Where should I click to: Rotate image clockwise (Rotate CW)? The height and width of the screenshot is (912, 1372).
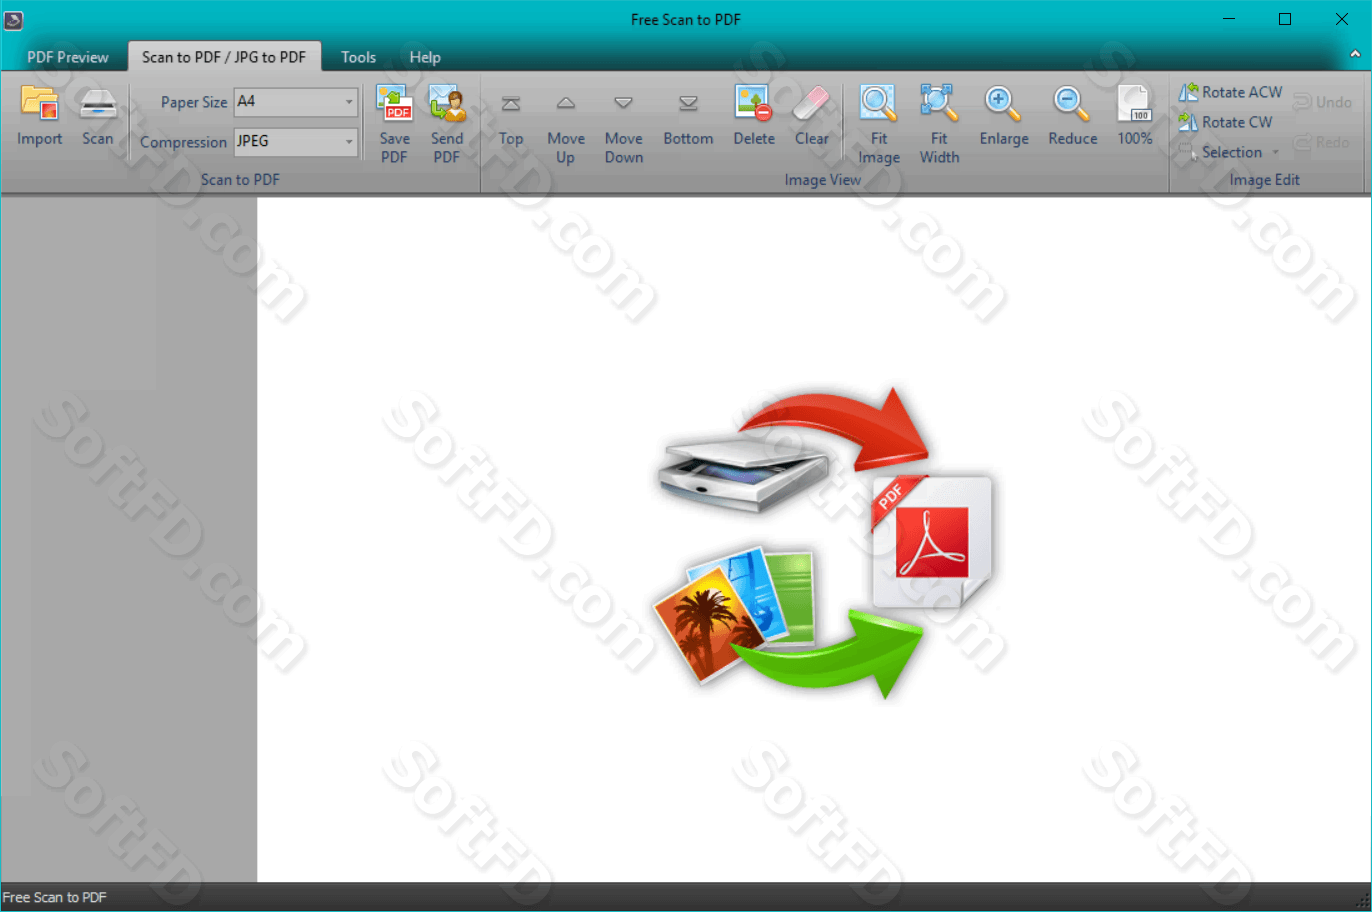pos(1225,122)
